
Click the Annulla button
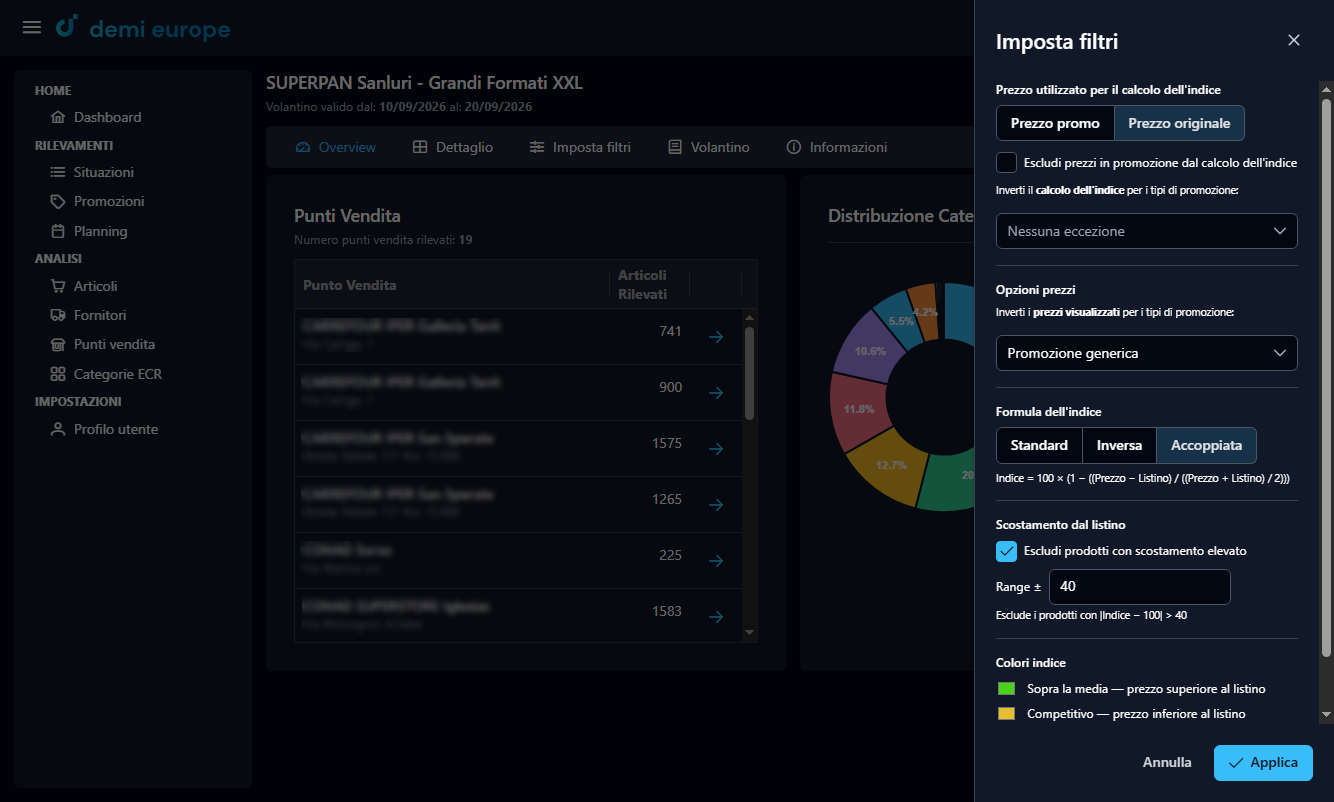pyautogui.click(x=1167, y=762)
